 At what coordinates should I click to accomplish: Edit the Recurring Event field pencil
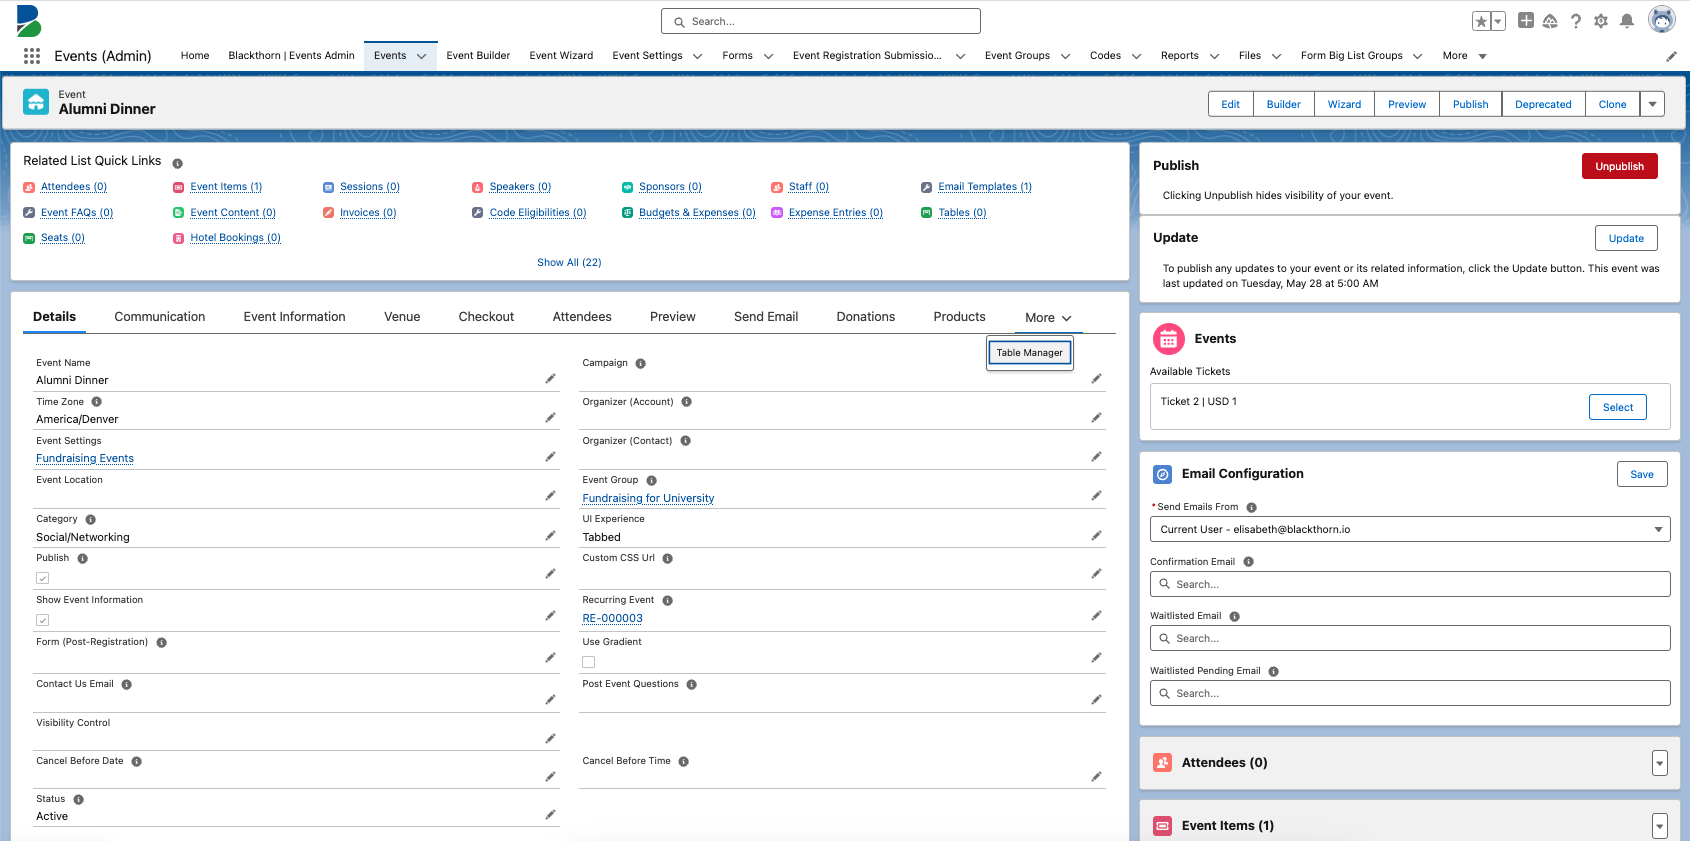click(1096, 616)
